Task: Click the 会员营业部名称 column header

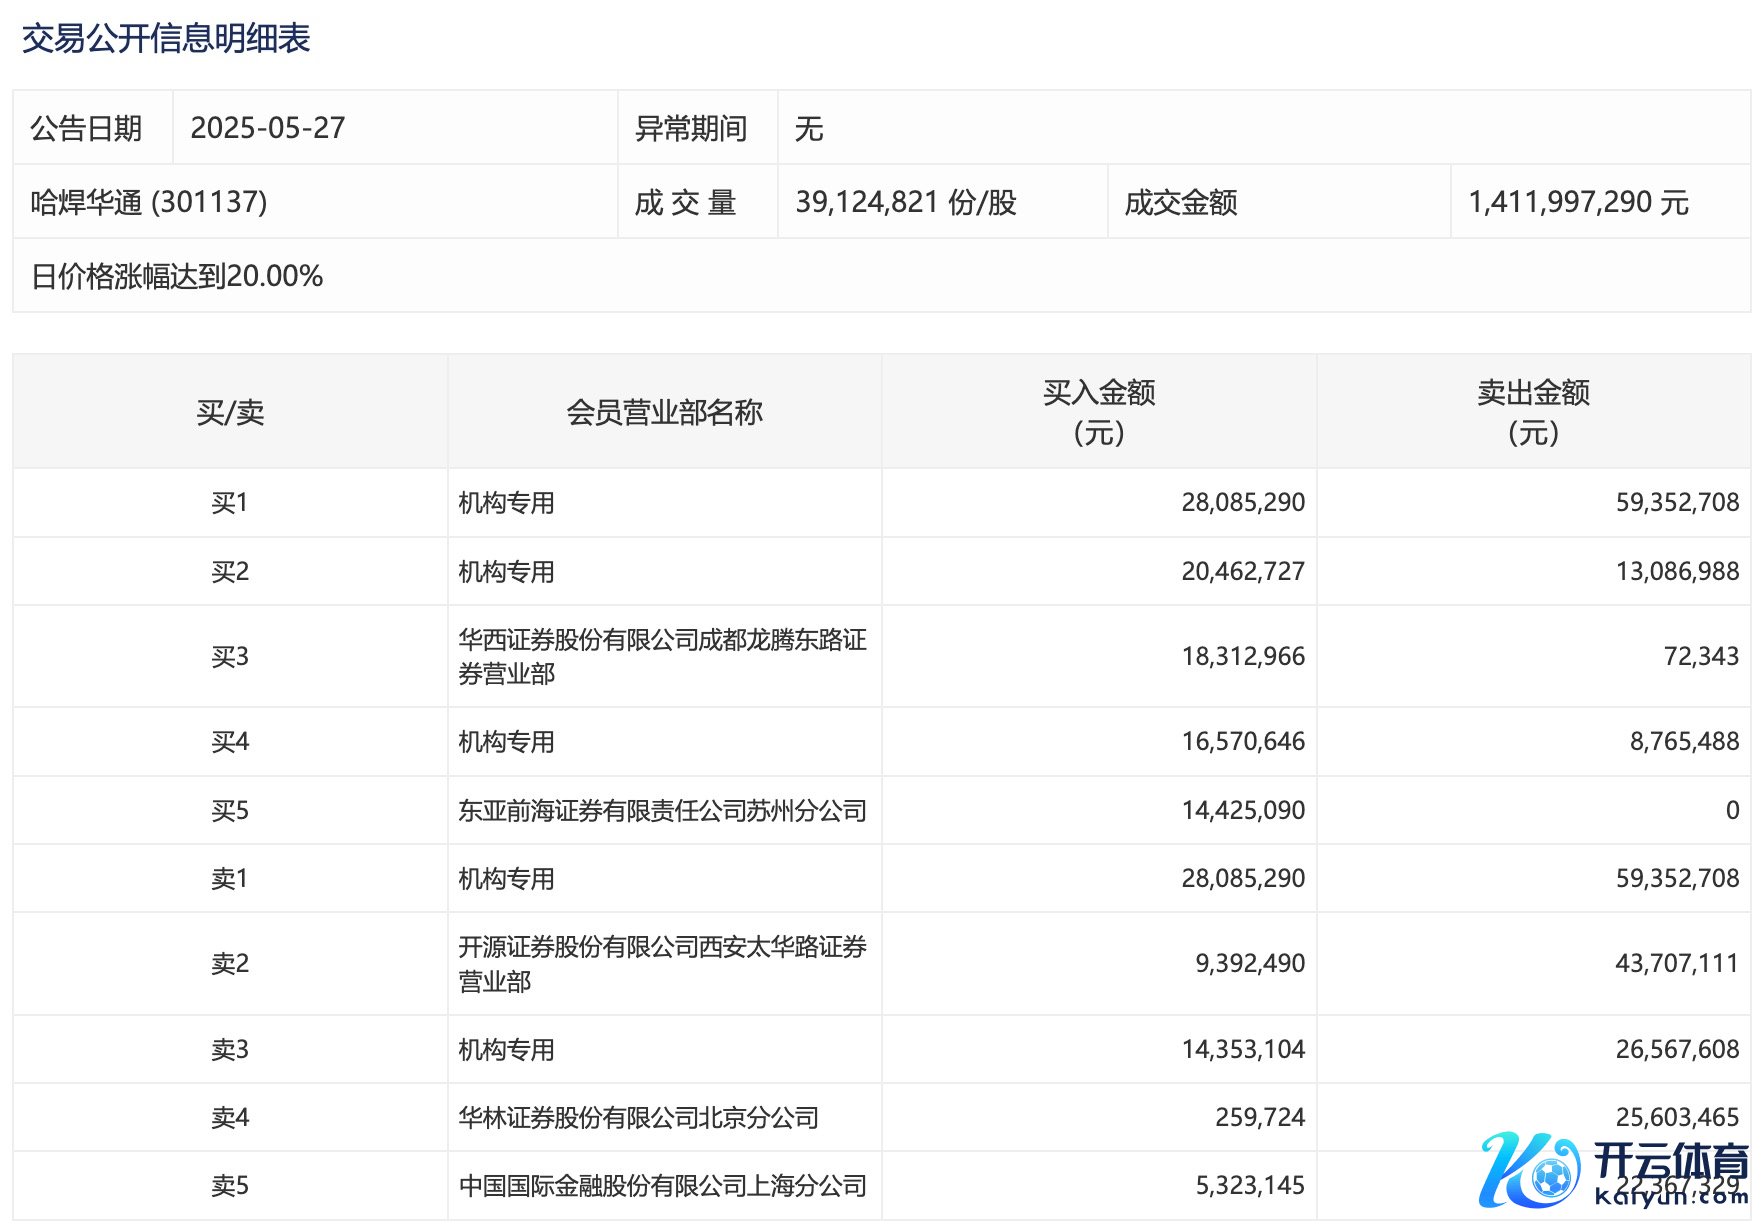Action: click(x=664, y=412)
